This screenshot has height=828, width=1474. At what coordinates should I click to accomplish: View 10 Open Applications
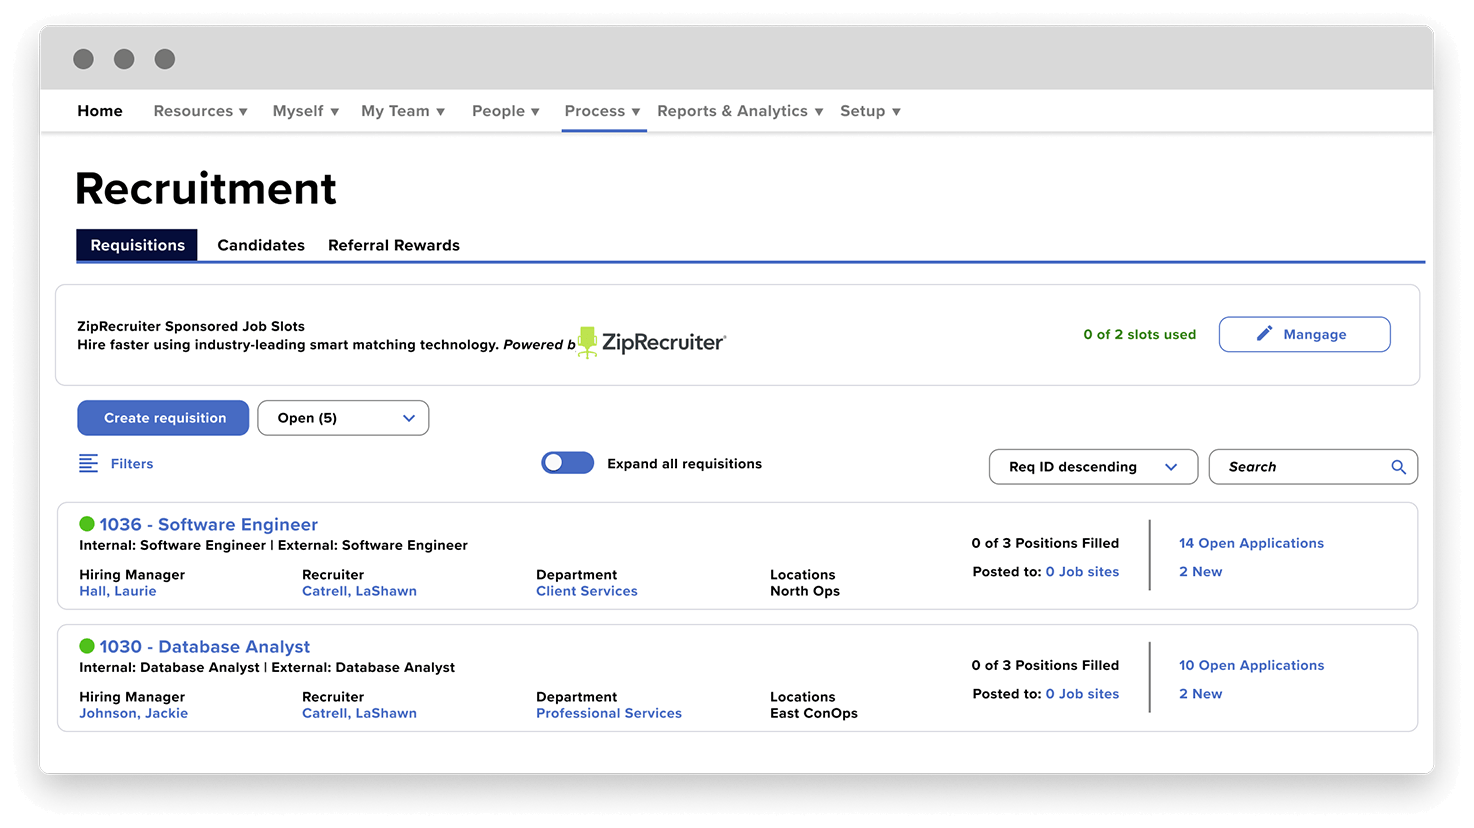tap(1251, 665)
